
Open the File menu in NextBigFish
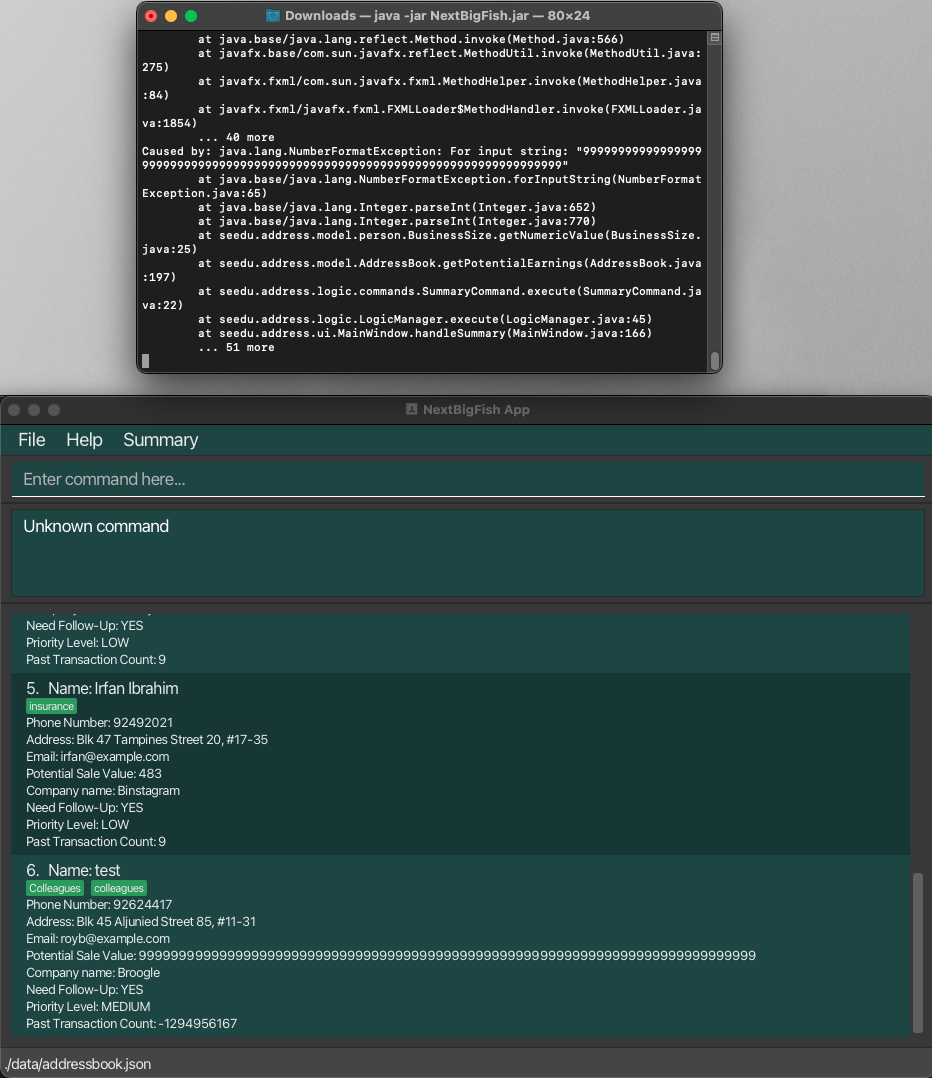click(x=32, y=440)
